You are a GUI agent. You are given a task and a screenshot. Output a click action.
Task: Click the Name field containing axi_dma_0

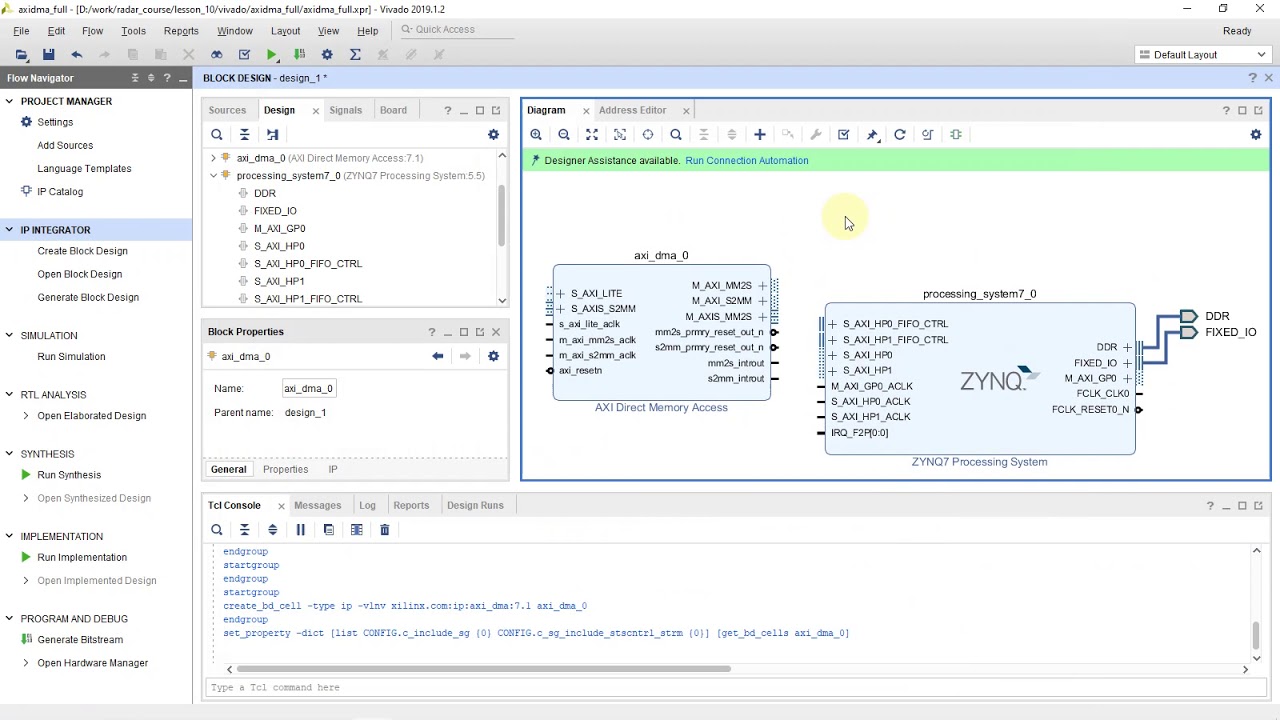coord(308,389)
